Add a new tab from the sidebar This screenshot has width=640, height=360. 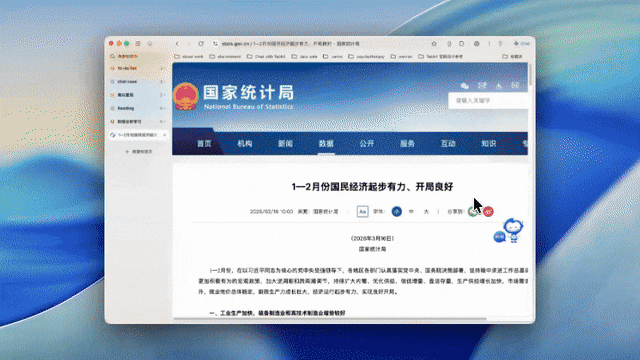click(139, 151)
